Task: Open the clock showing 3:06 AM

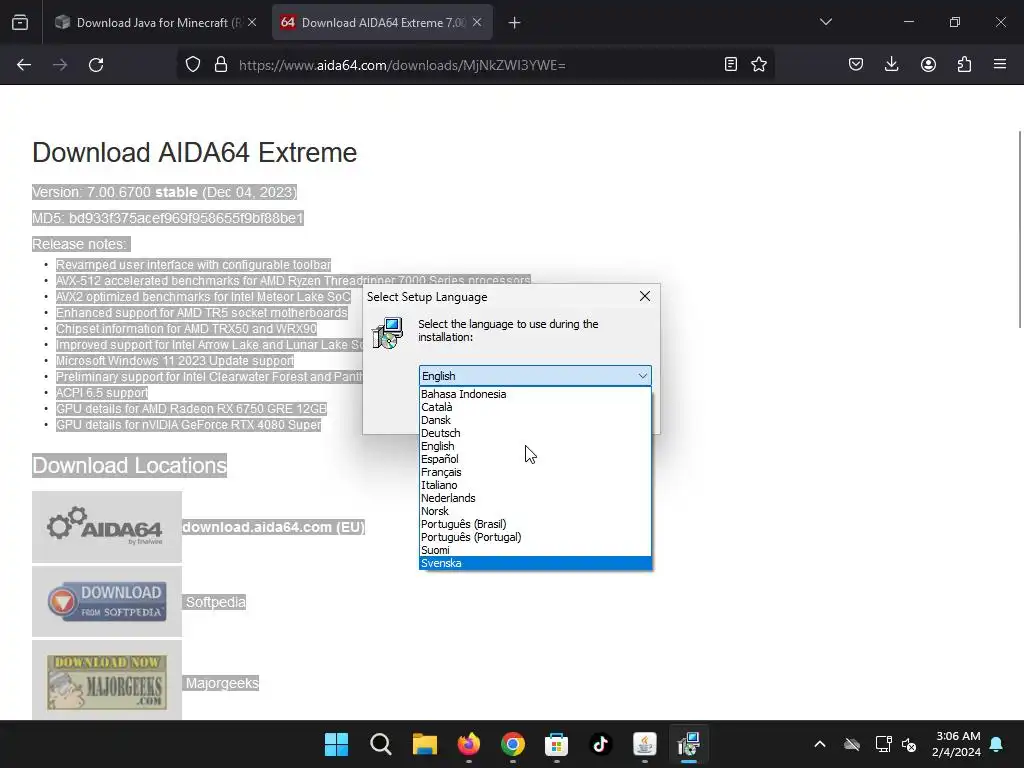Action: (957, 744)
